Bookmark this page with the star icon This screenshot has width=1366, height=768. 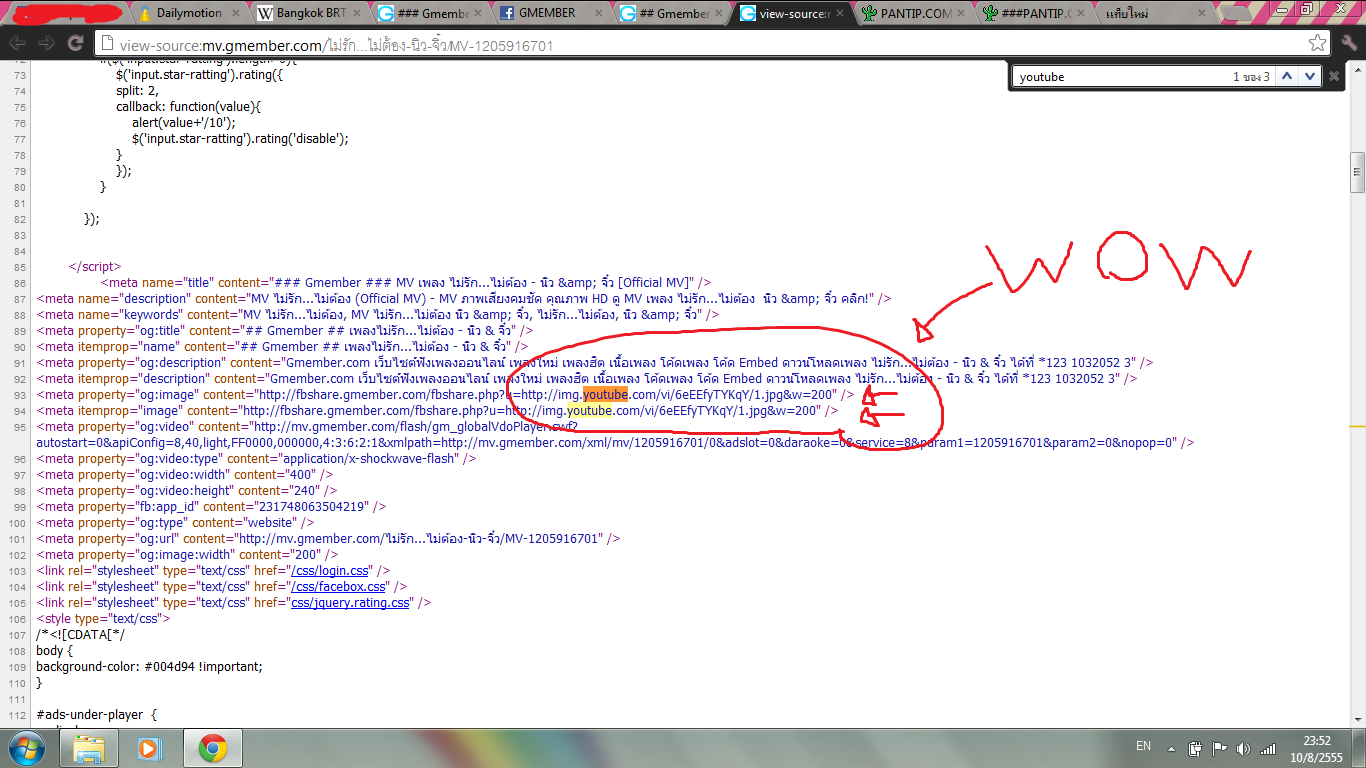1317,44
